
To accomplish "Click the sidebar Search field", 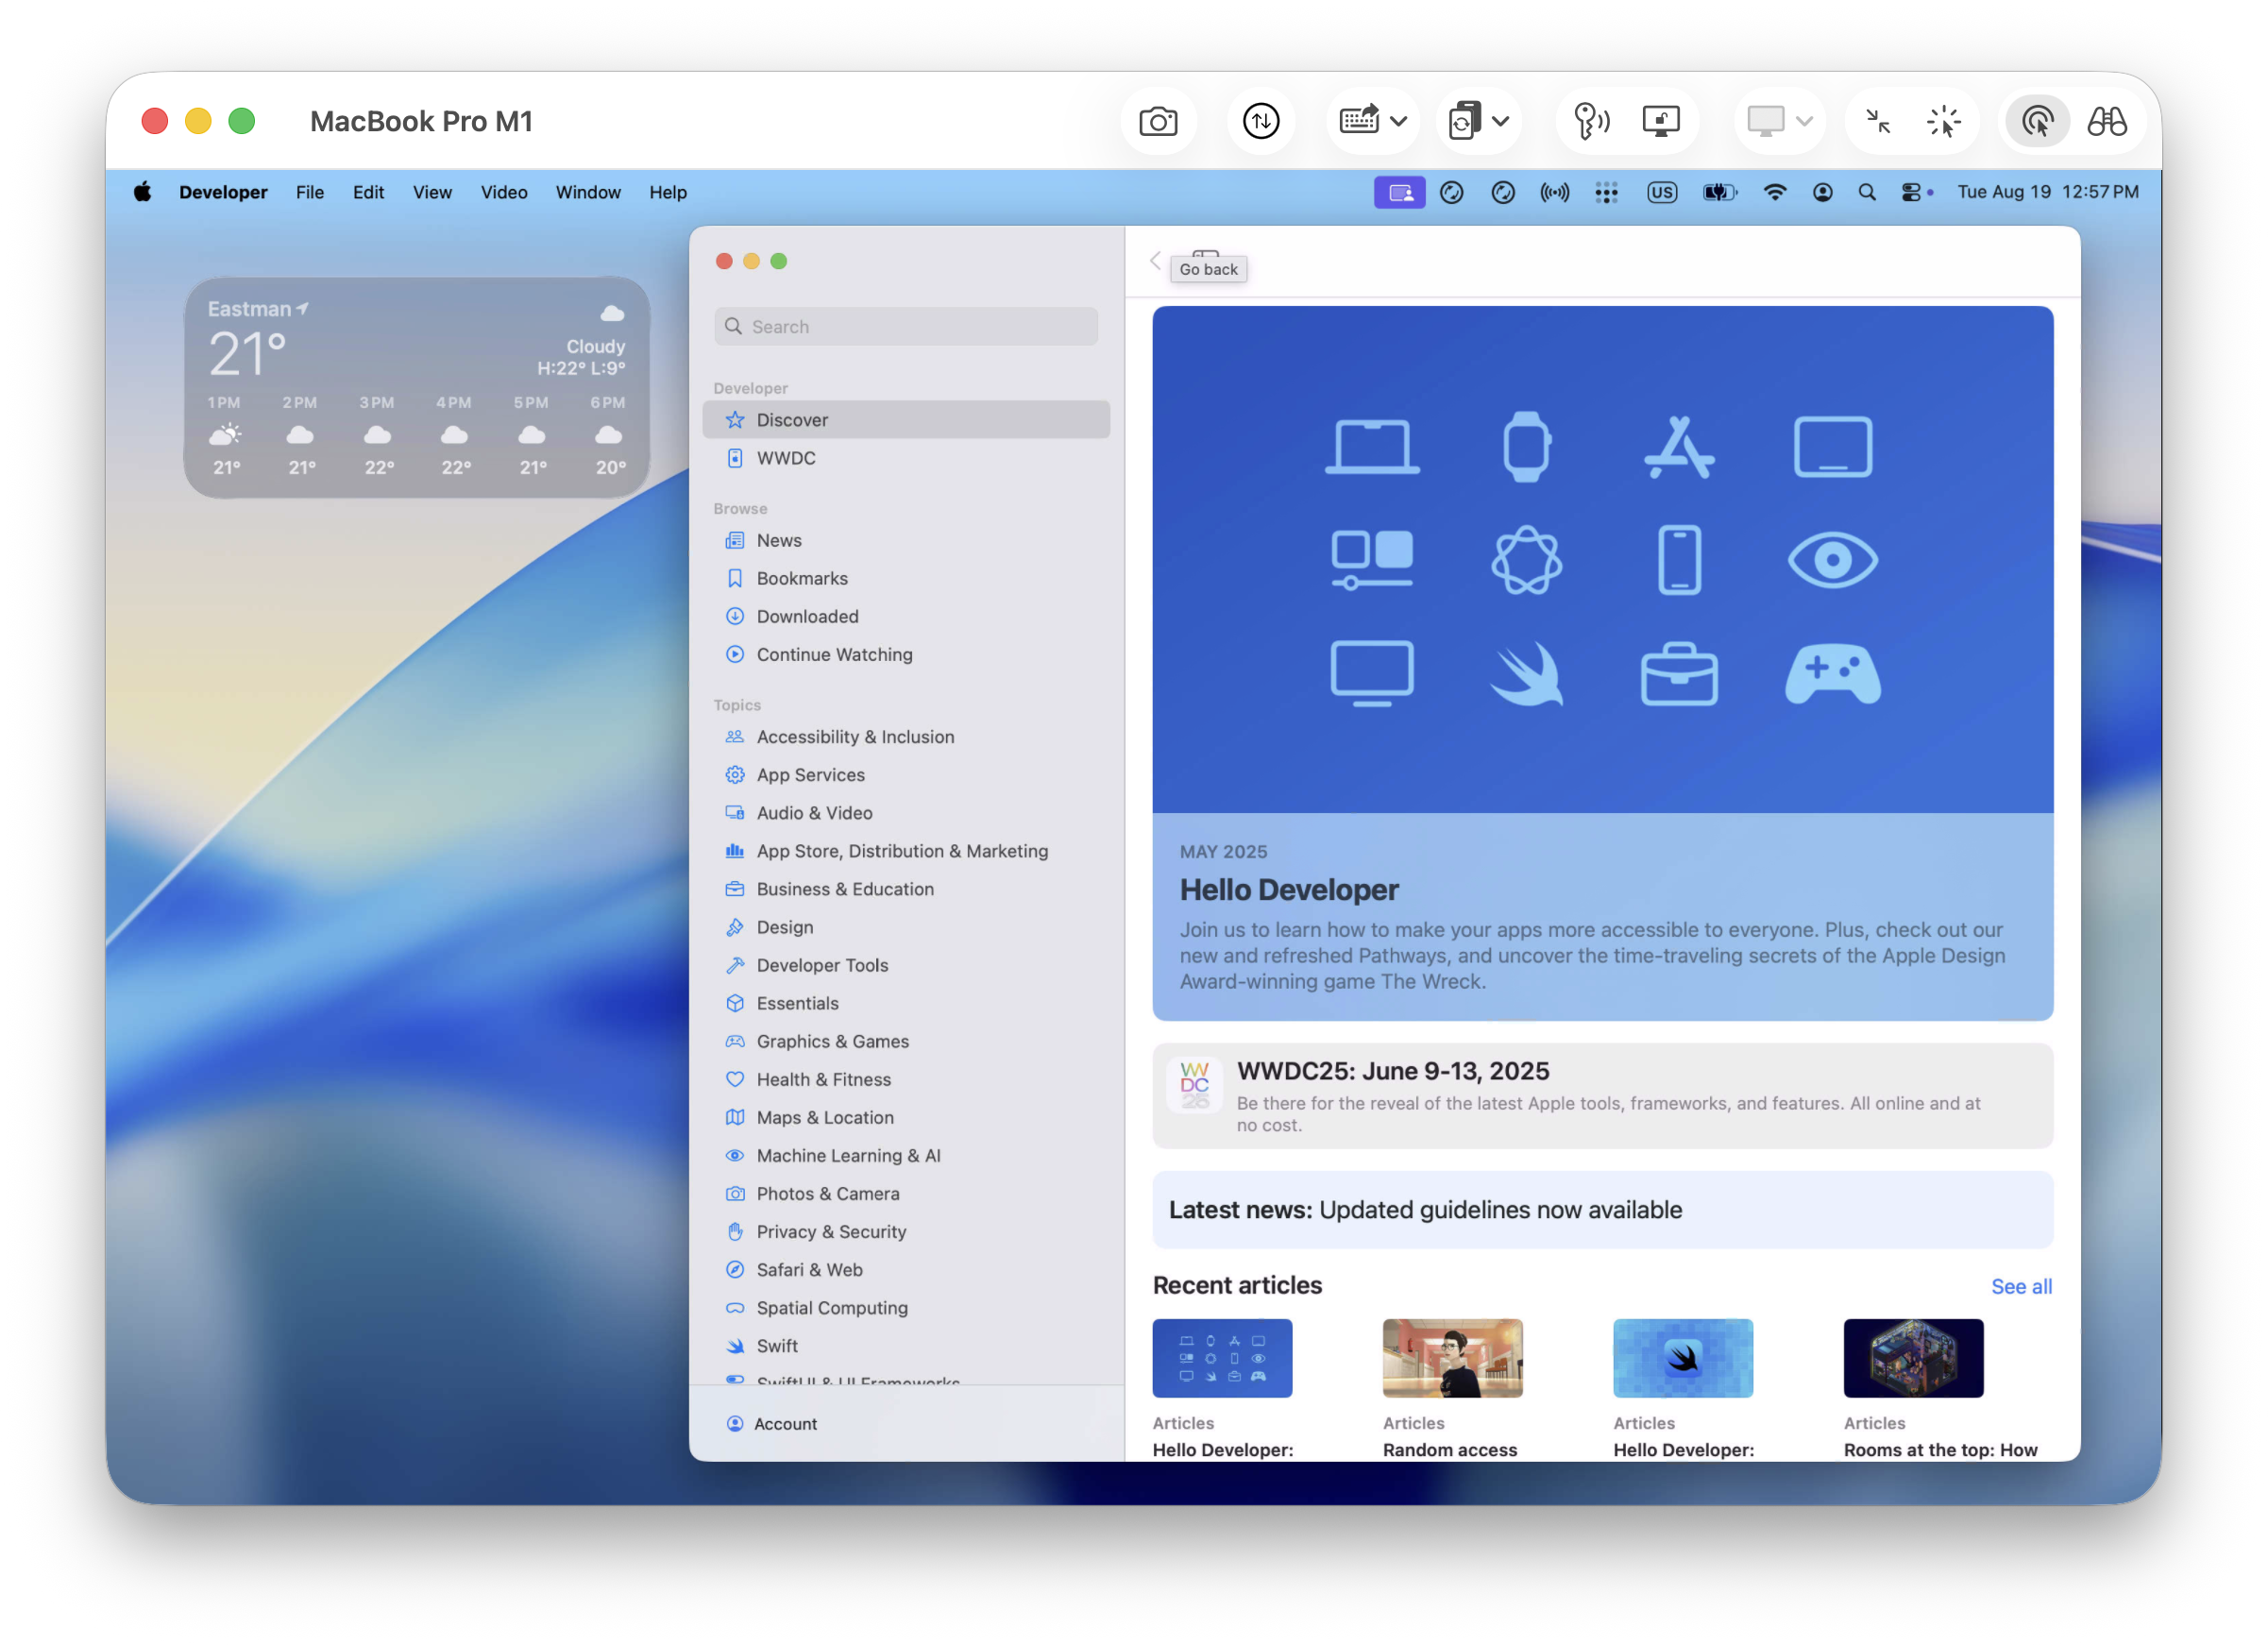I will point(905,327).
